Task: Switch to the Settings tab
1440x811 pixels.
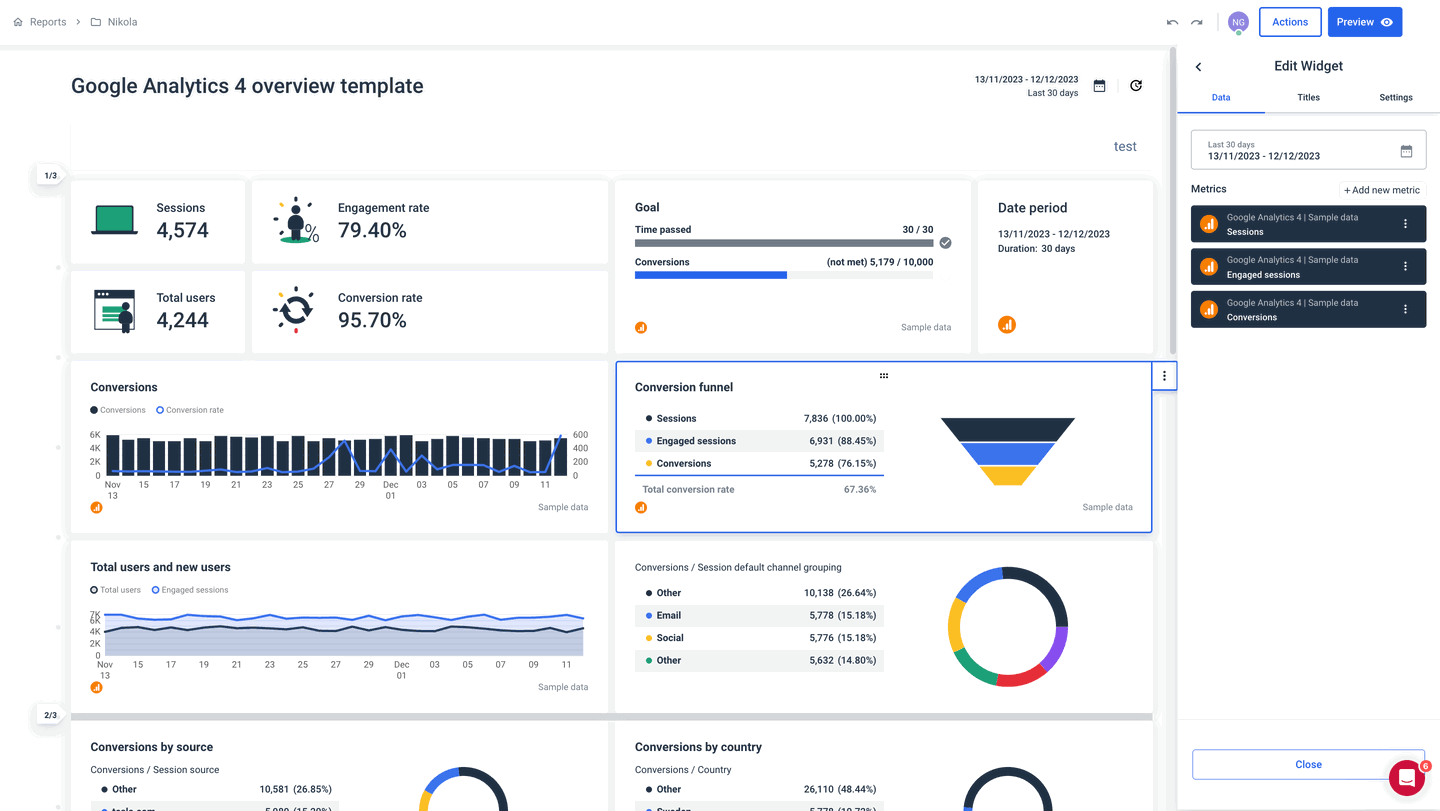Action: click(1396, 97)
